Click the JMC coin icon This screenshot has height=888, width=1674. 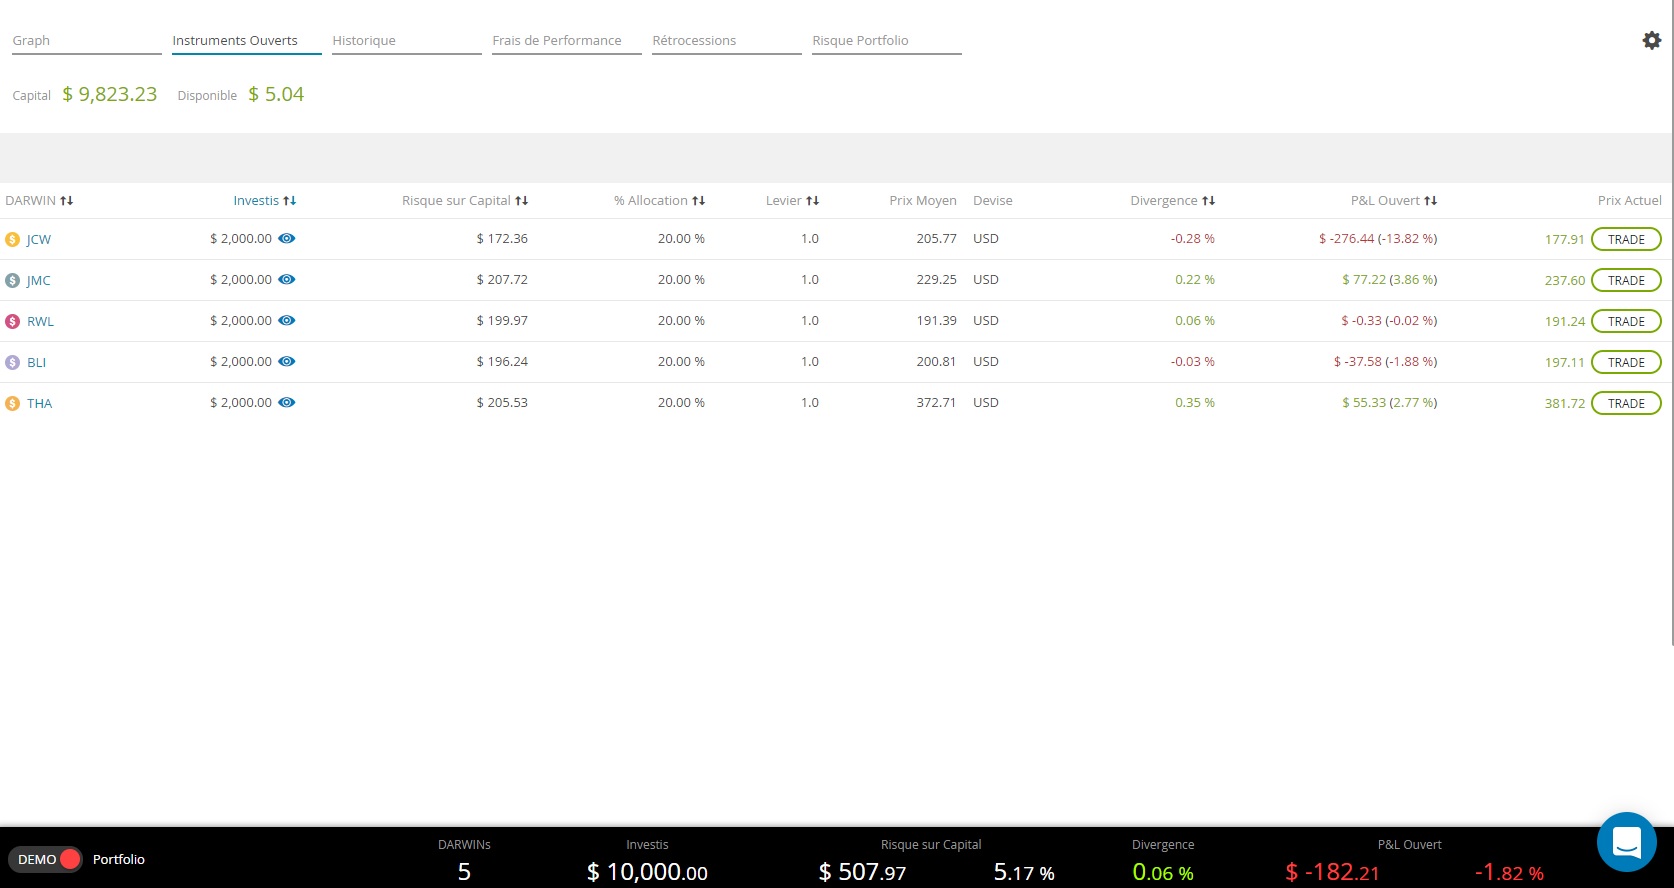pyautogui.click(x=12, y=281)
